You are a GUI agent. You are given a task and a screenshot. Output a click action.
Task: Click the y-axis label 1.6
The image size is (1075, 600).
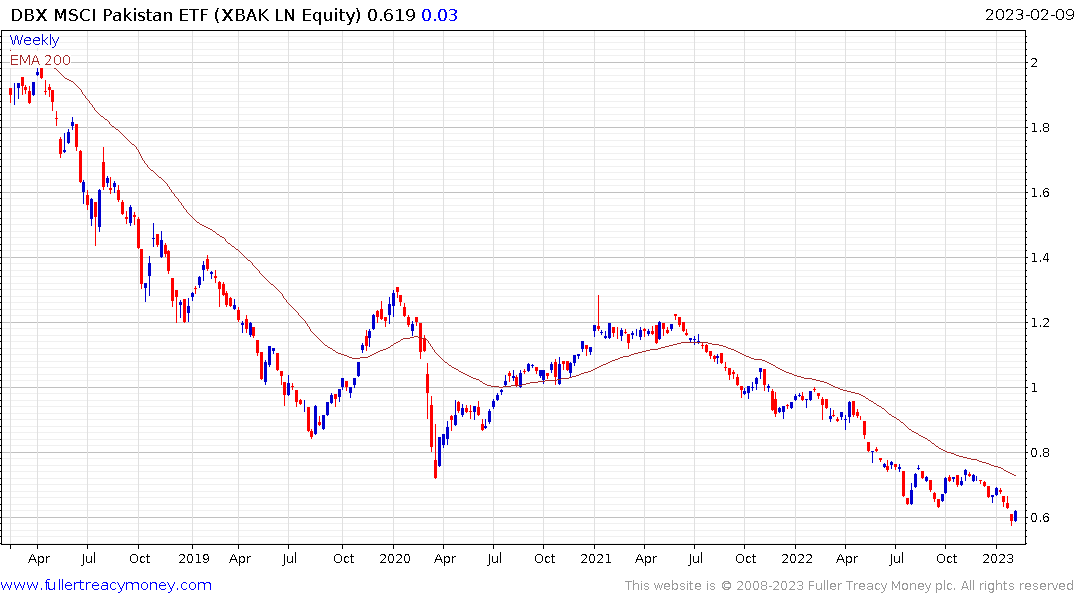point(1040,193)
